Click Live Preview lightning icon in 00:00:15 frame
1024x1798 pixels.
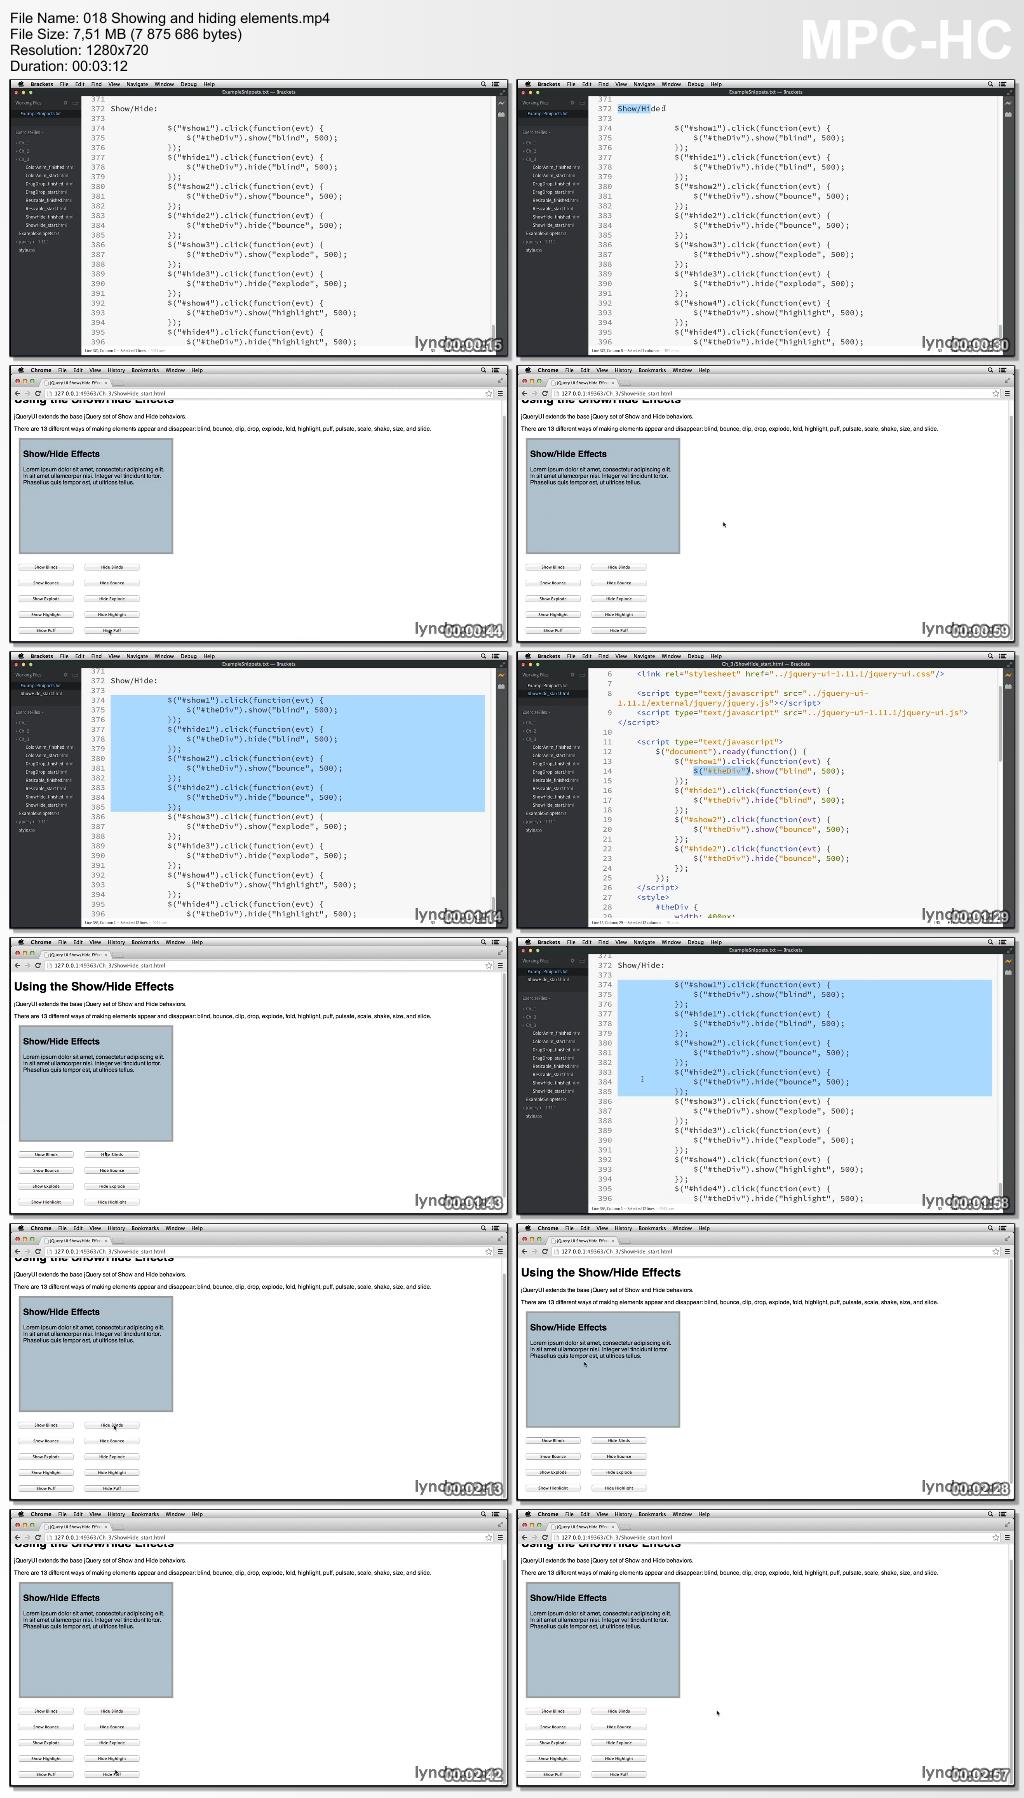[503, 102]
